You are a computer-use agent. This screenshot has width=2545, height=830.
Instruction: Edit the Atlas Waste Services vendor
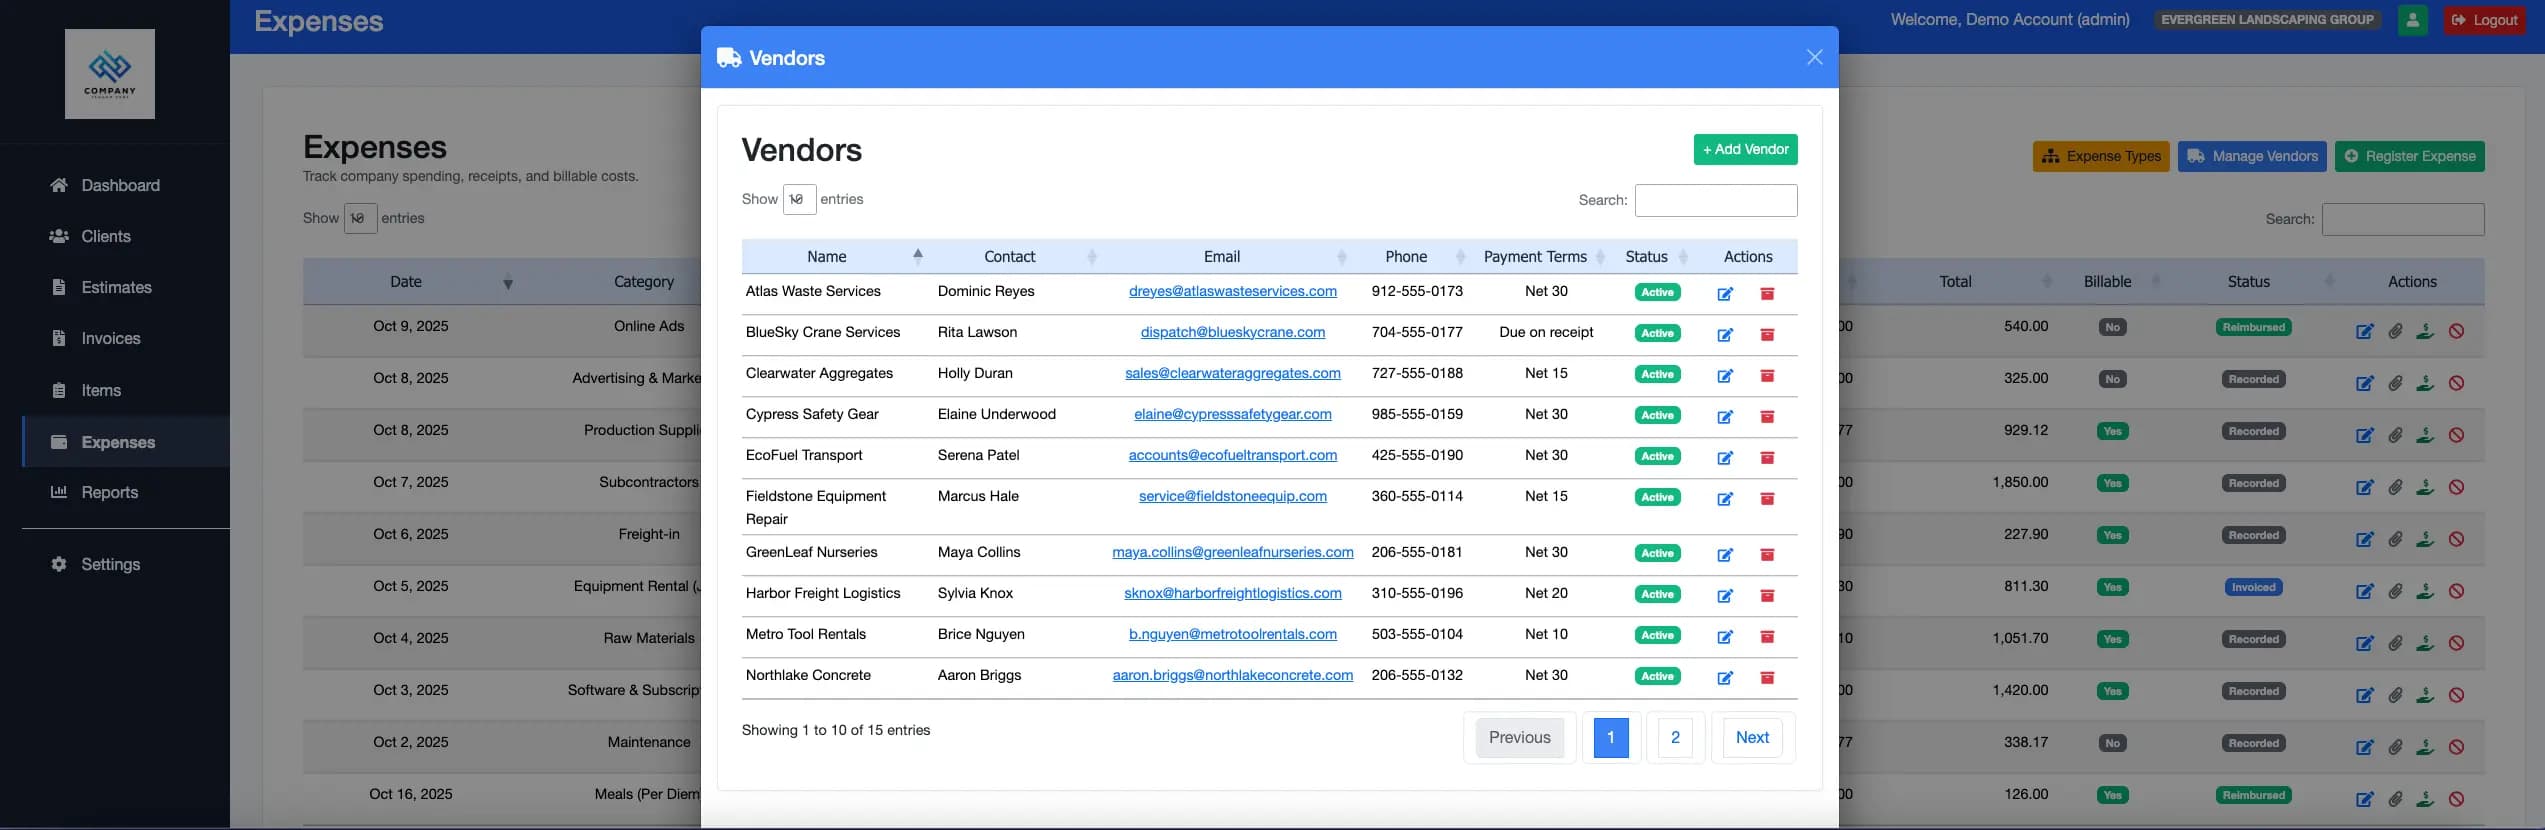1725,294
